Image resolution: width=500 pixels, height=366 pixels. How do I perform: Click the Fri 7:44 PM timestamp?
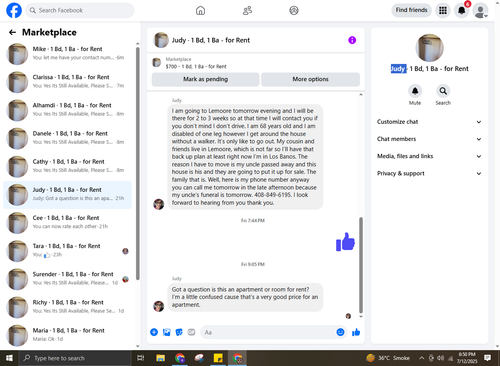point(253,221)
